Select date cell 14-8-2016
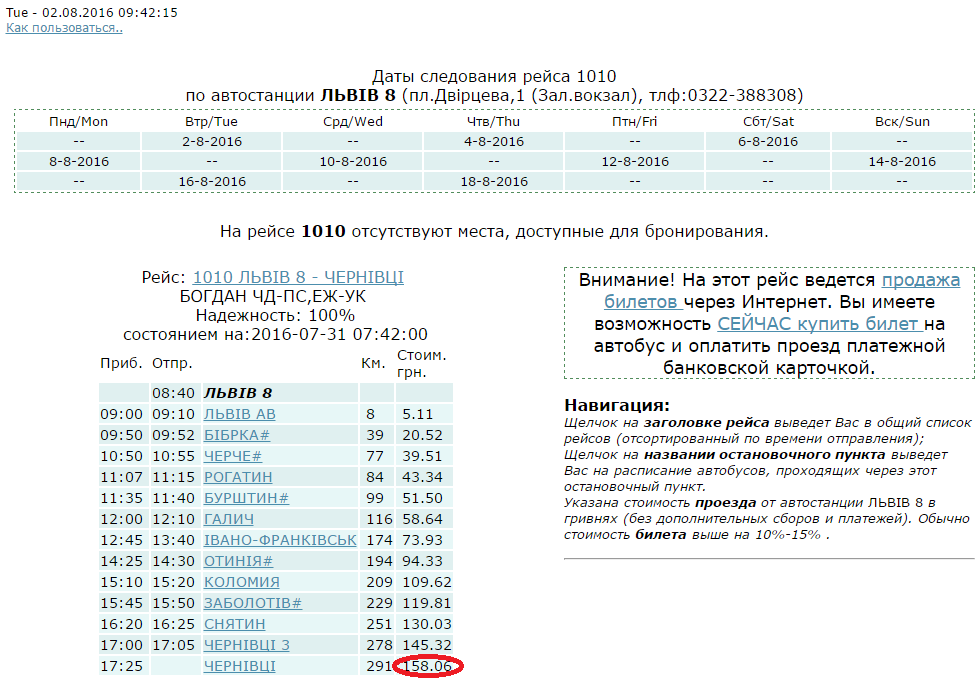 (x=902, y=162)
